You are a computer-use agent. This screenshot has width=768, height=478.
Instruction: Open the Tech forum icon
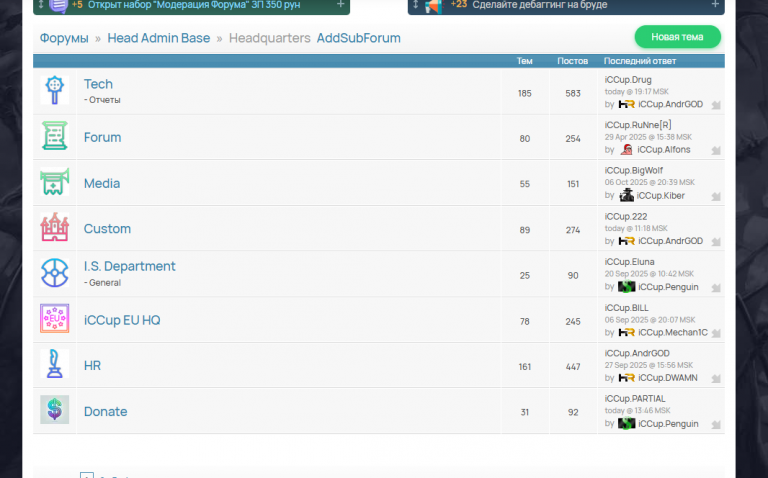click(54, 90)
